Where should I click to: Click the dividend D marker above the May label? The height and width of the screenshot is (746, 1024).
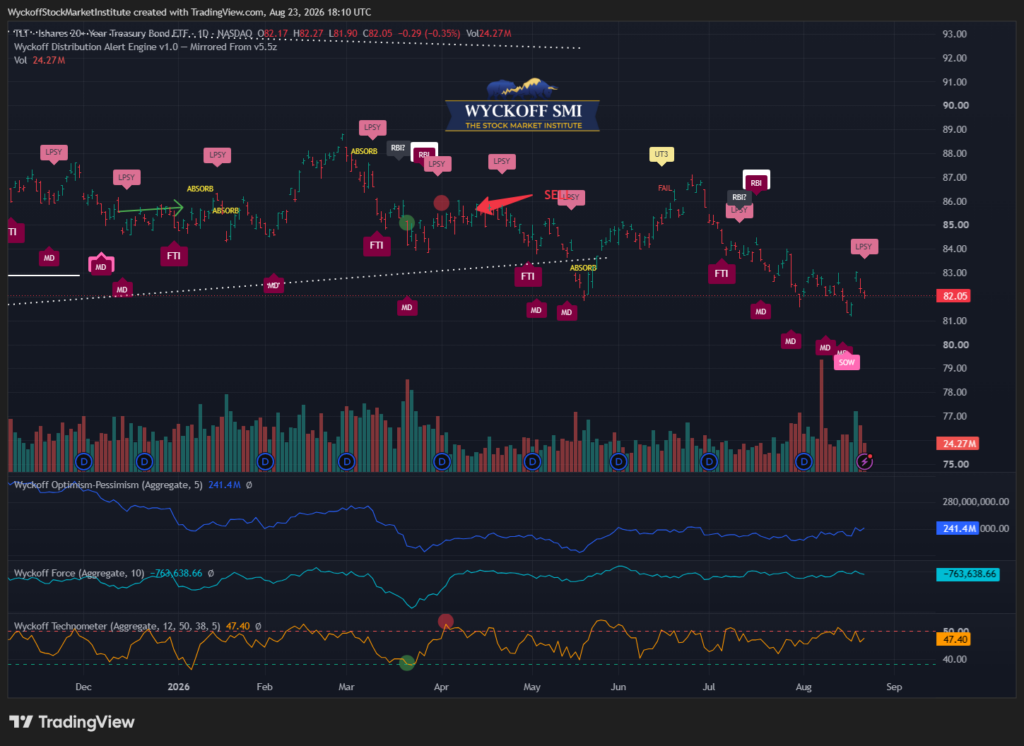pyautogui.click(x=532, y=462)
